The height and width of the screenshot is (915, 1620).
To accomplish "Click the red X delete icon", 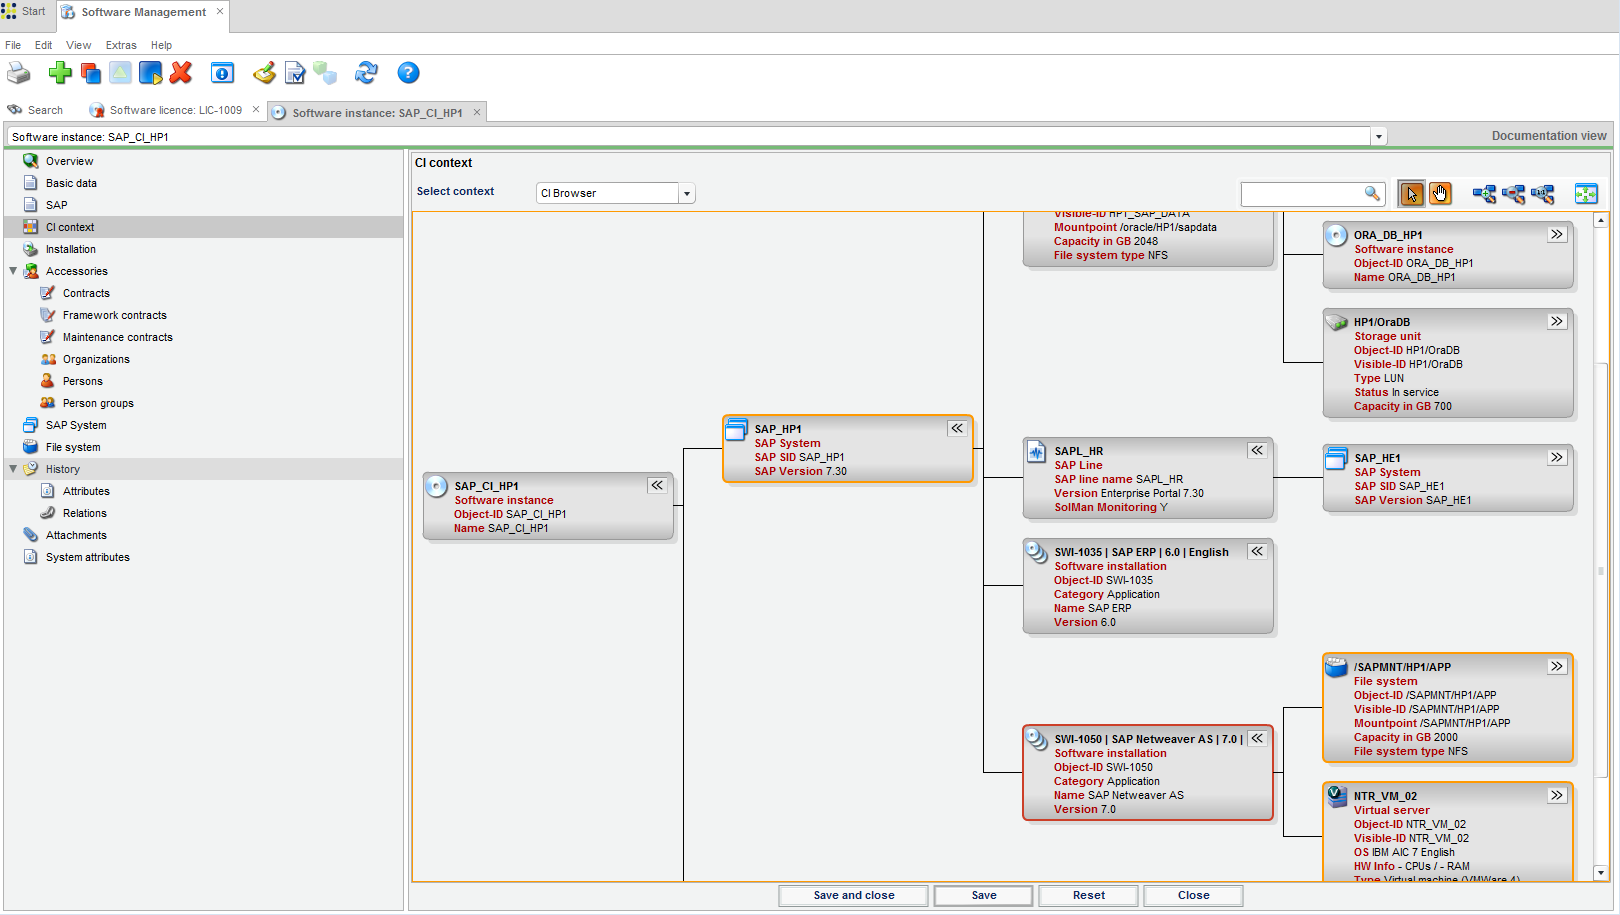I will (x=181, y=73).
